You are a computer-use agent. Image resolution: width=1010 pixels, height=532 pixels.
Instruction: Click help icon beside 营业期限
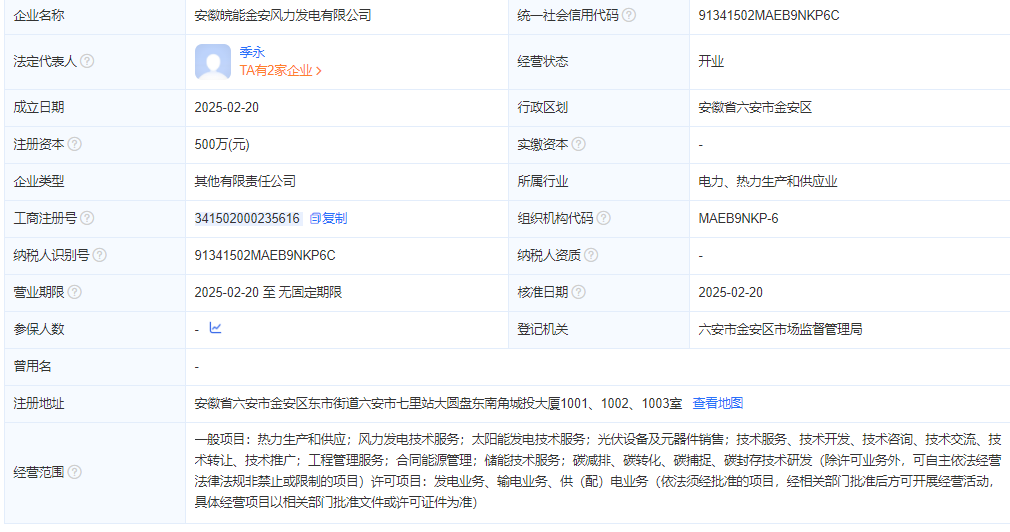pos(74,292)
